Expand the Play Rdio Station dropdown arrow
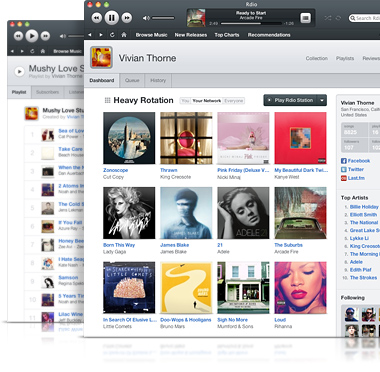This screenshot has width=380, height=372. (322, 100)
